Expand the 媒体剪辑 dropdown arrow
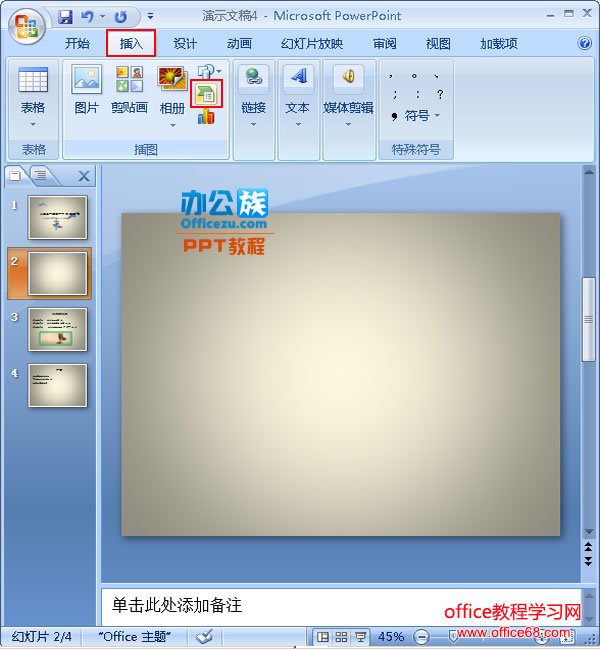Screen dimensions: 600x649 pos(348,124)
